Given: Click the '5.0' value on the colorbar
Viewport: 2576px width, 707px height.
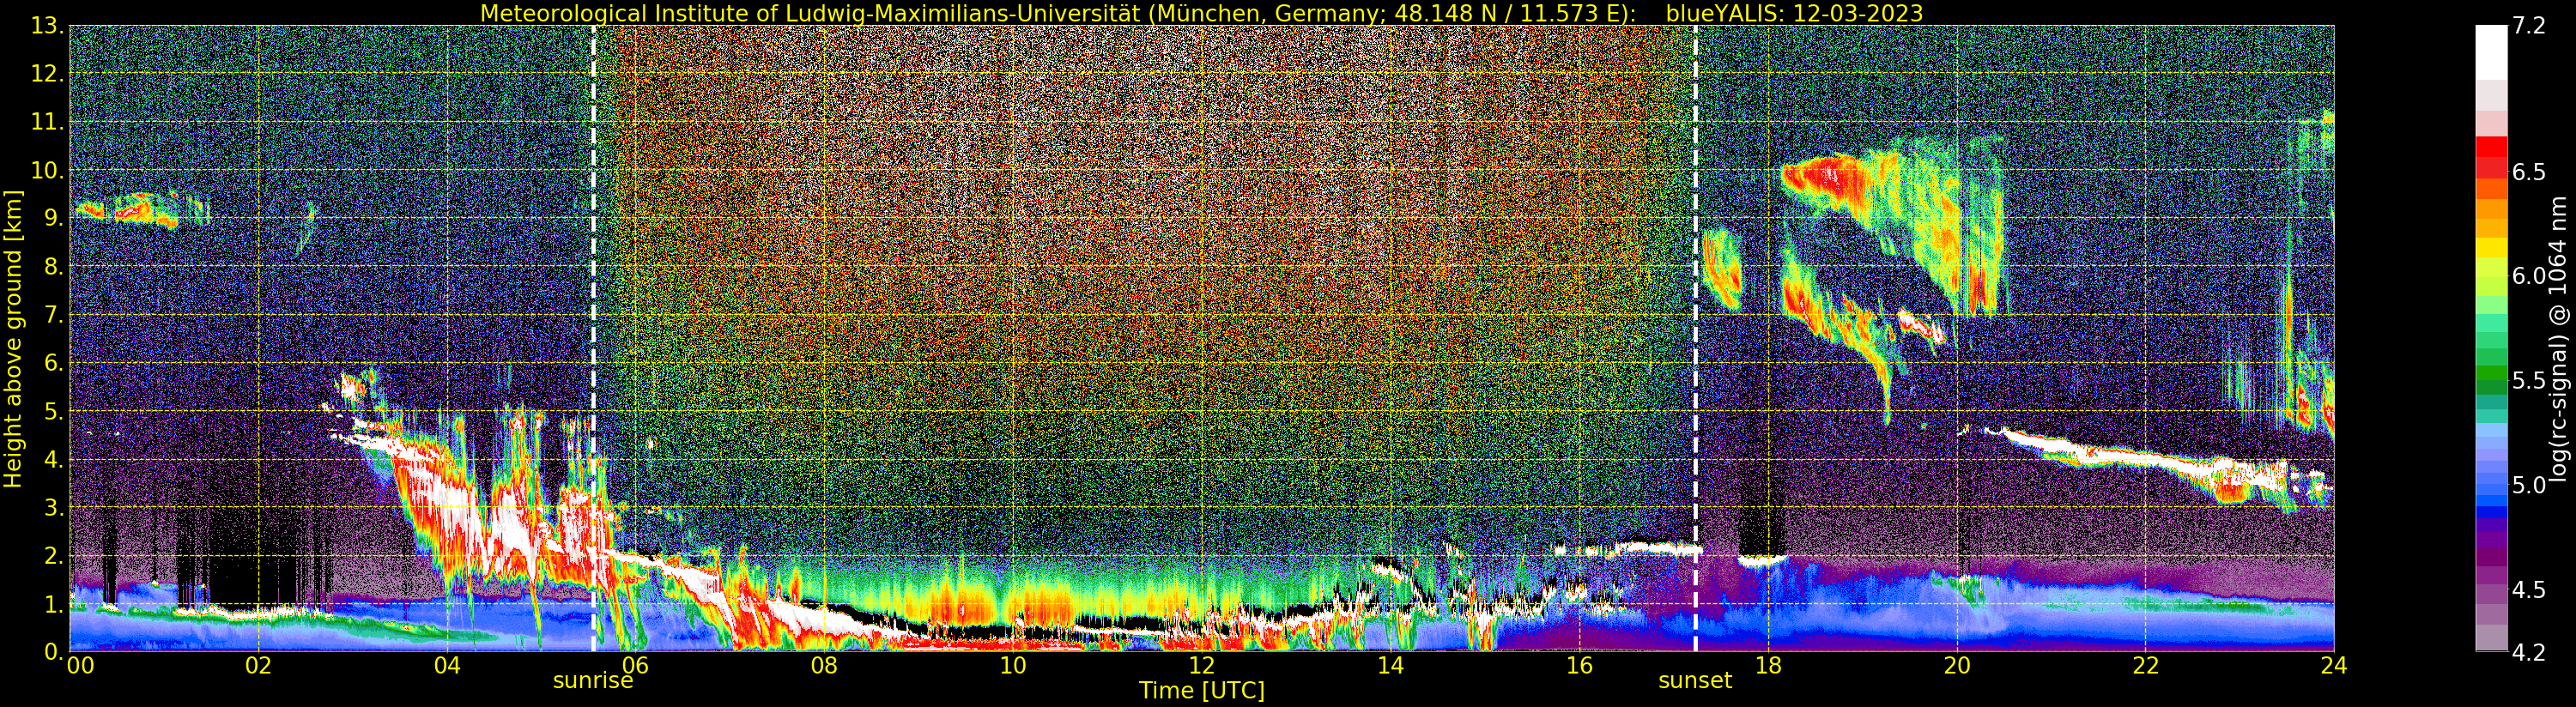Looking at the screenshot, I should [2528, 485].
